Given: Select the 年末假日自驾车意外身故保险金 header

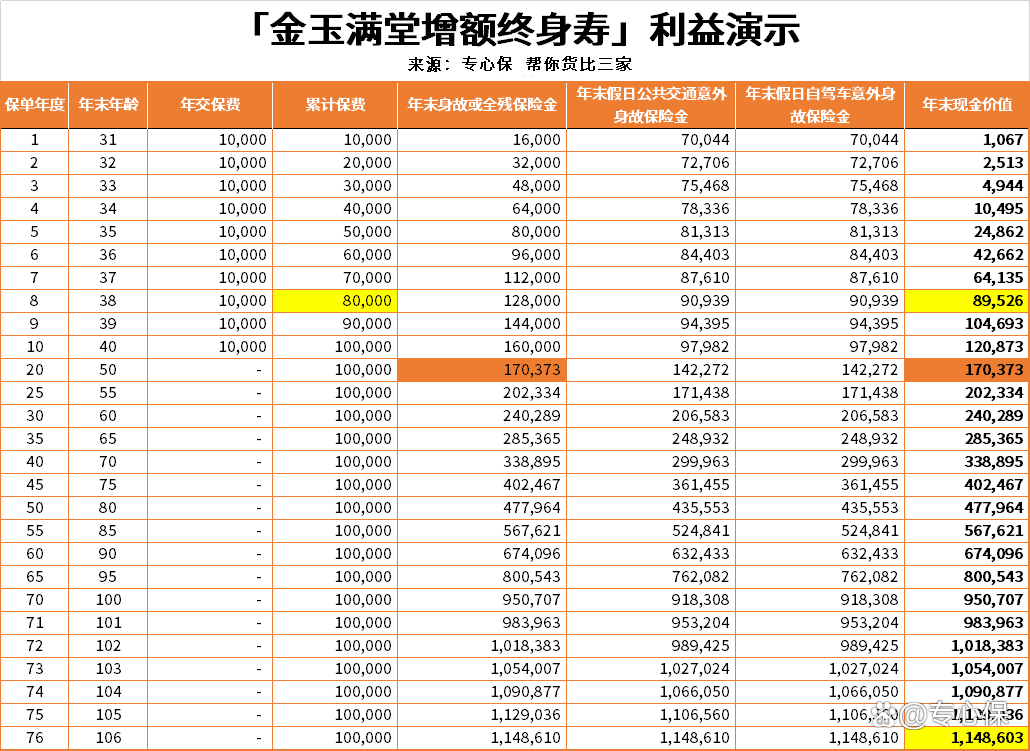Looking at the screenshot, I should pos(820,104).
